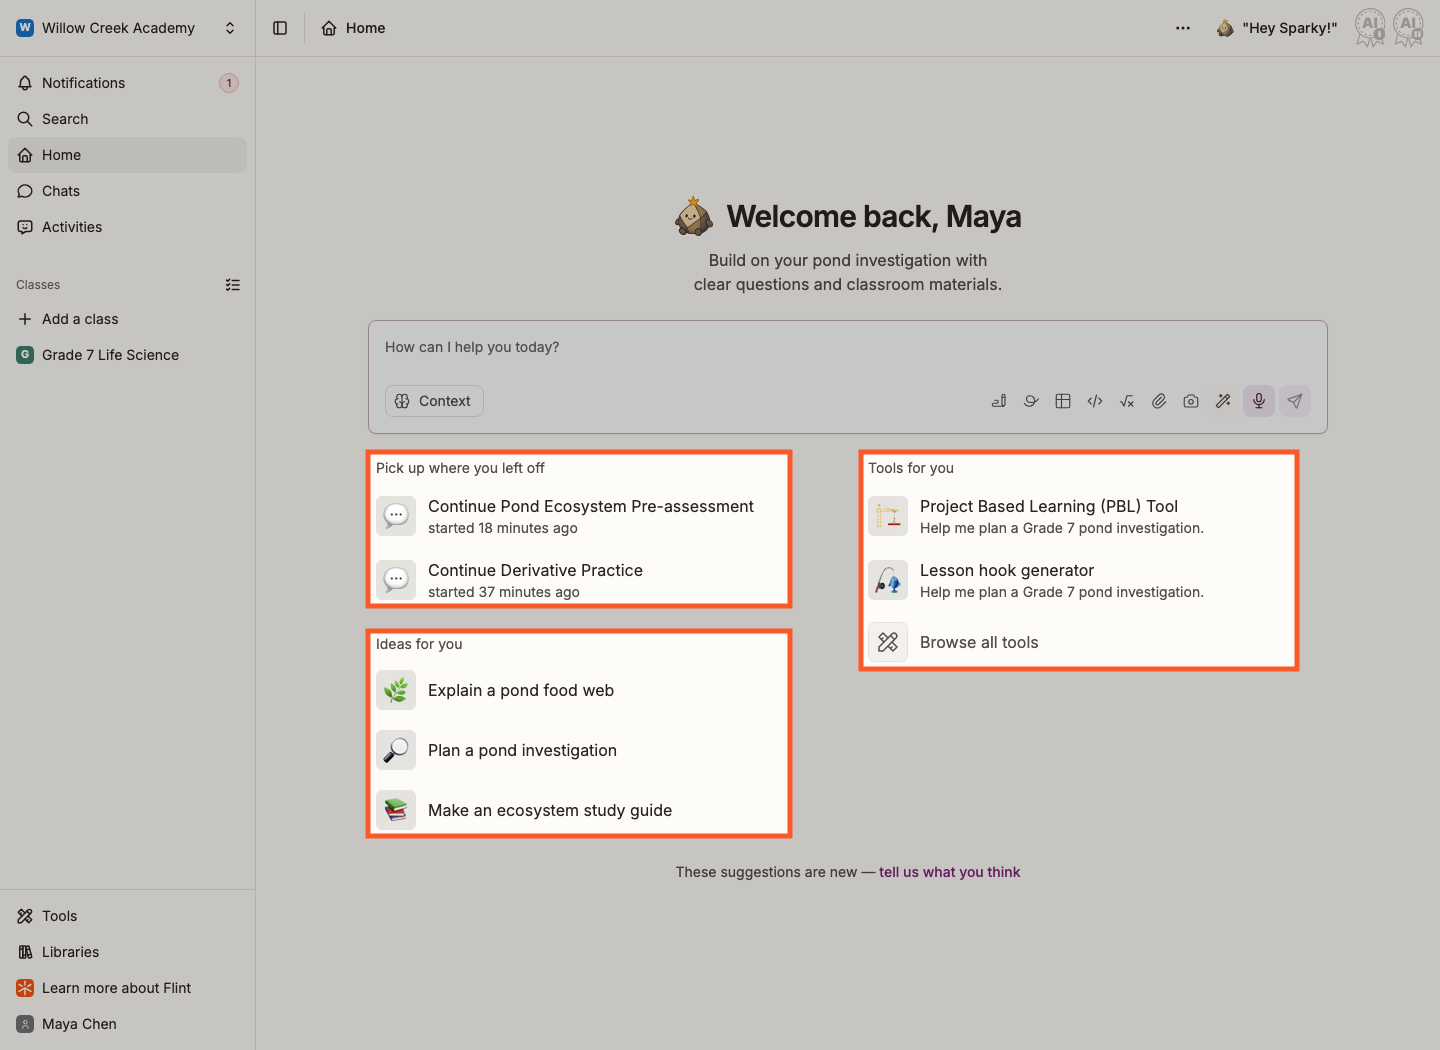Continue the Derivative Practice chat
1440x1050 pixels.
pyautogui.click(x=579, y=580)
